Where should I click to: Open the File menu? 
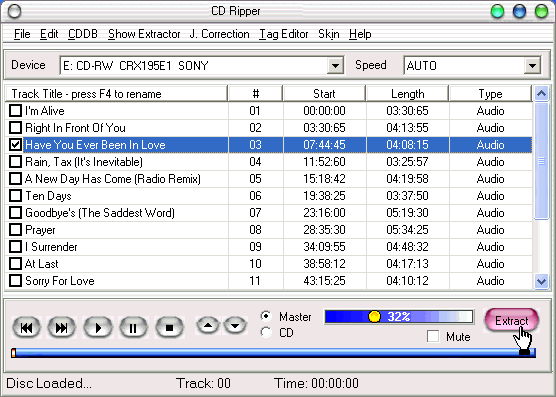coord(22,34)
